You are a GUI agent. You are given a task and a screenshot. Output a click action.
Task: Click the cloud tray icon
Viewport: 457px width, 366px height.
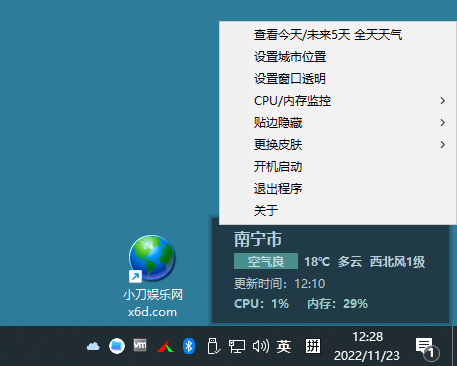pyautogui.click(x=93, y=346)
